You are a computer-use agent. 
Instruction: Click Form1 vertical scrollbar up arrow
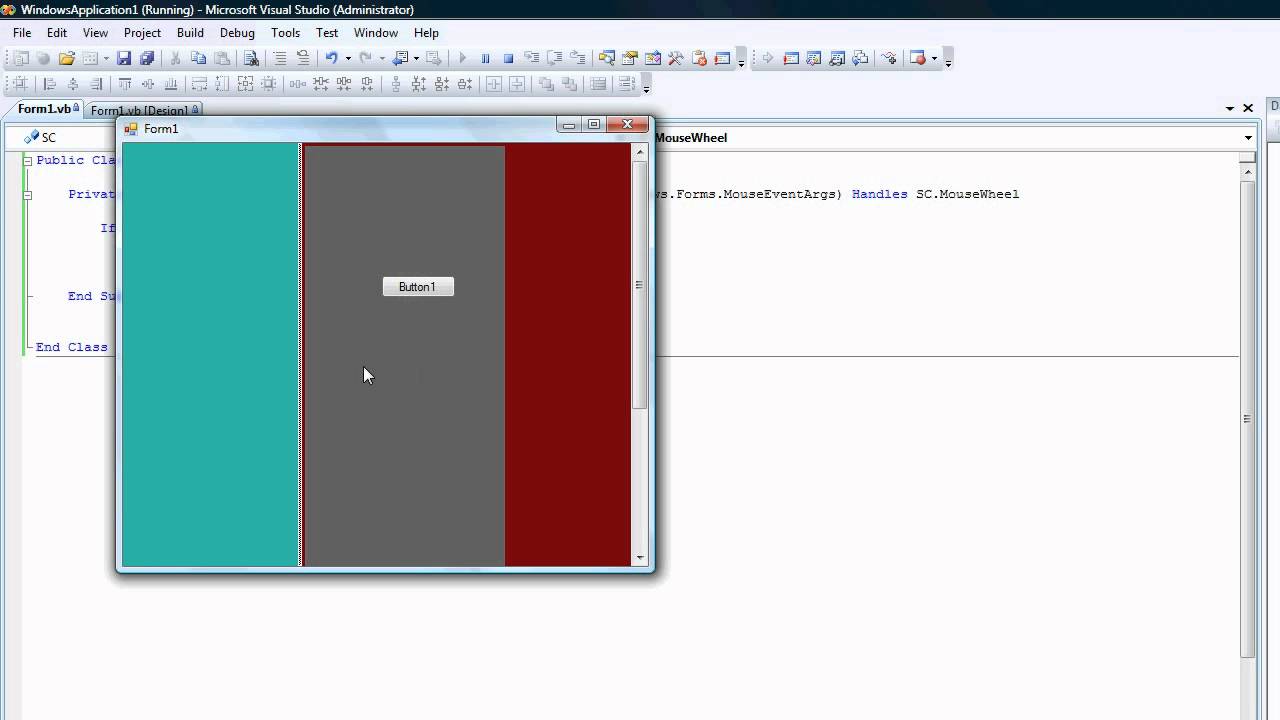pos(640,152)
